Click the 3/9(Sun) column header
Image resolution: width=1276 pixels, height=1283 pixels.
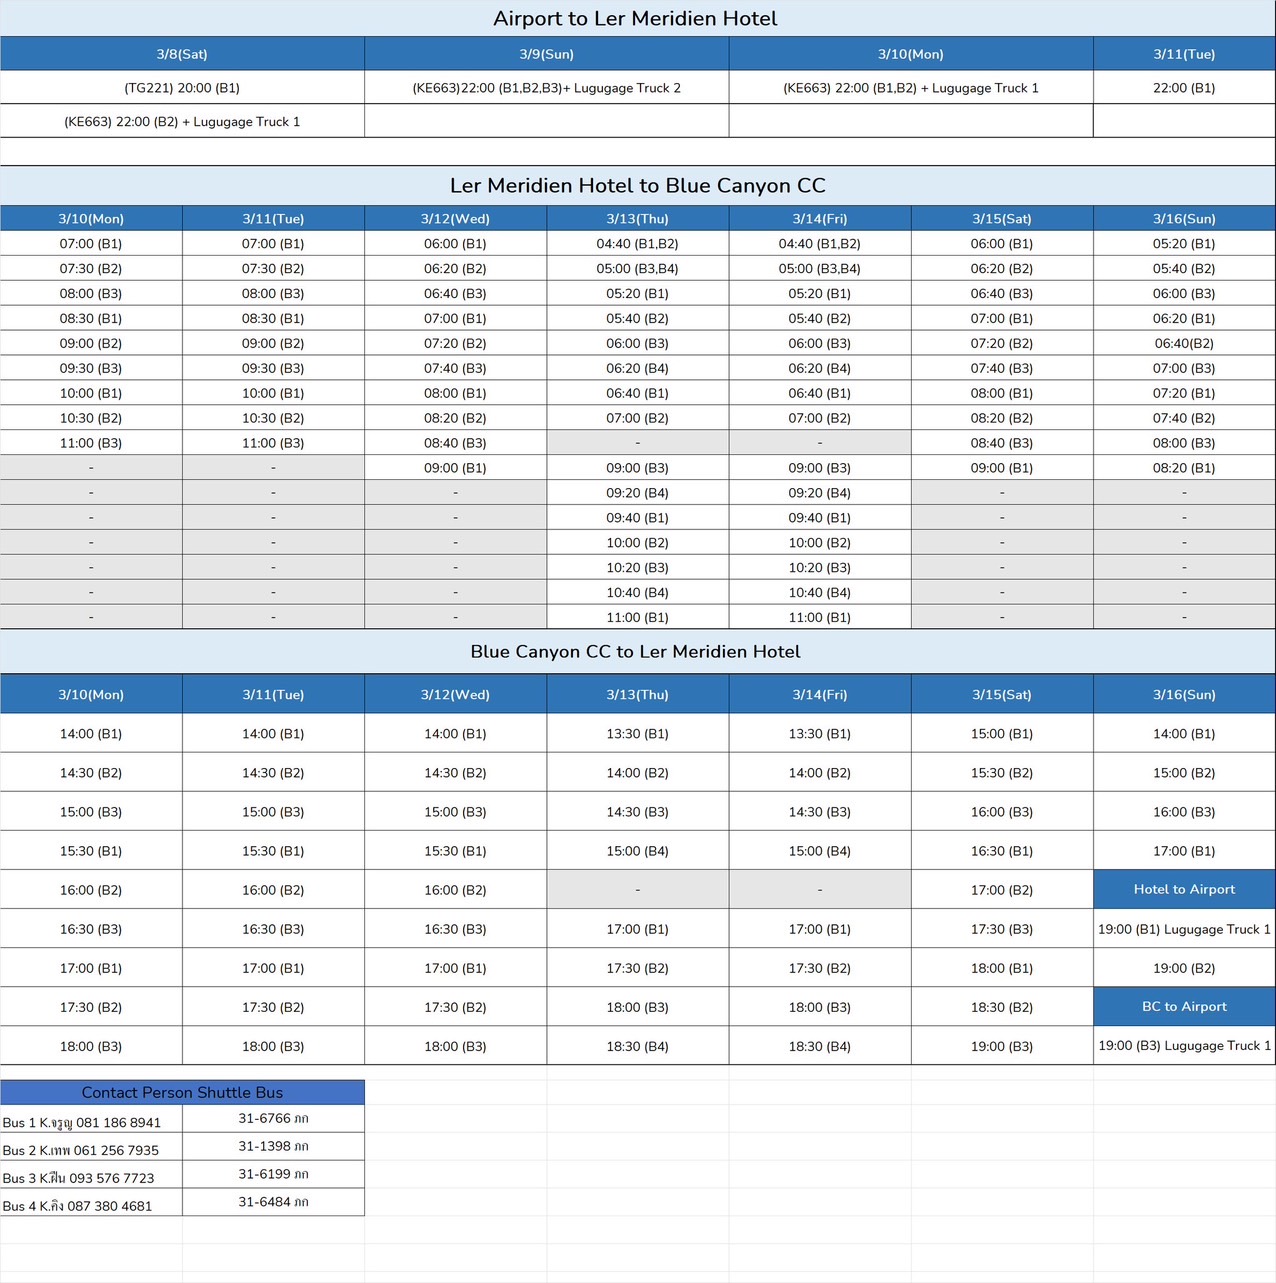[x=547, y=54]
